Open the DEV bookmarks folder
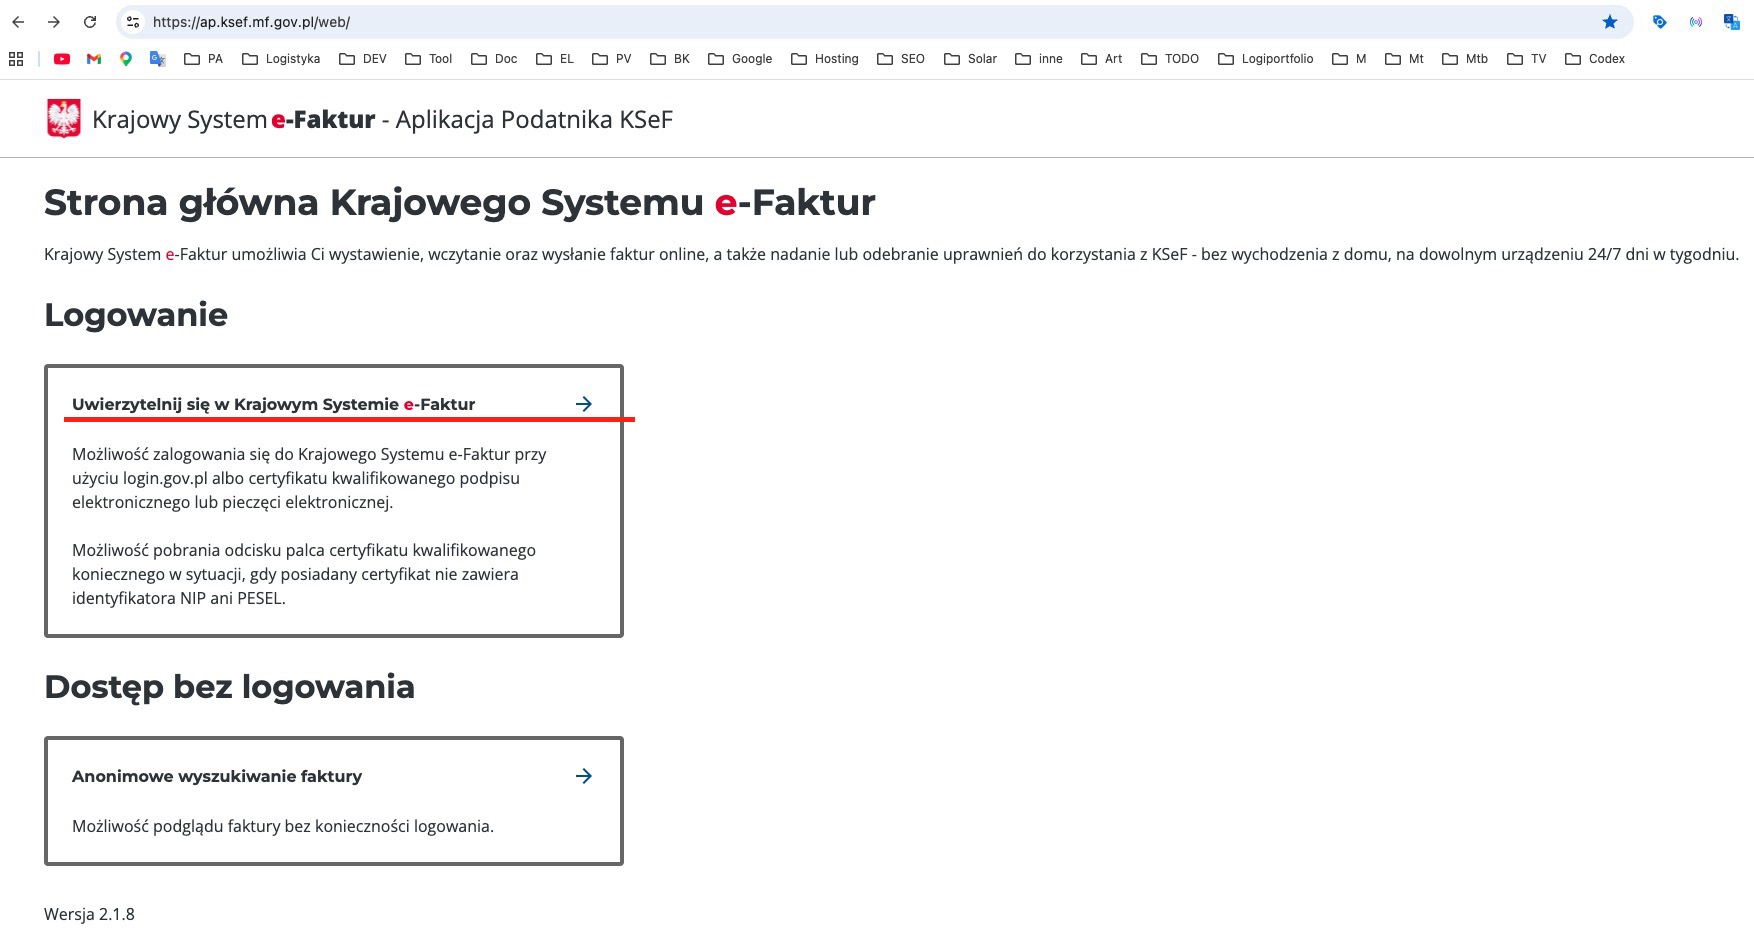 (363, 59)
